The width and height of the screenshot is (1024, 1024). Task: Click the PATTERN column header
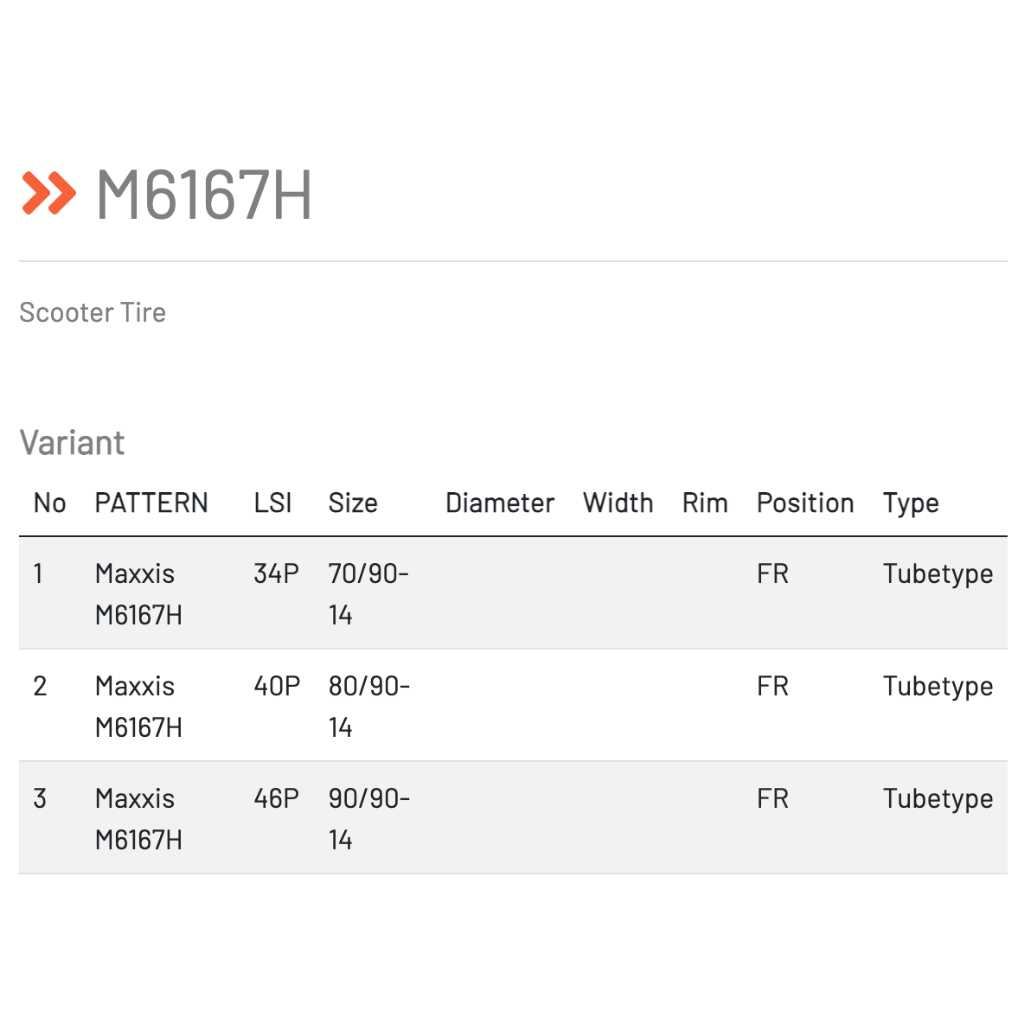151,503
